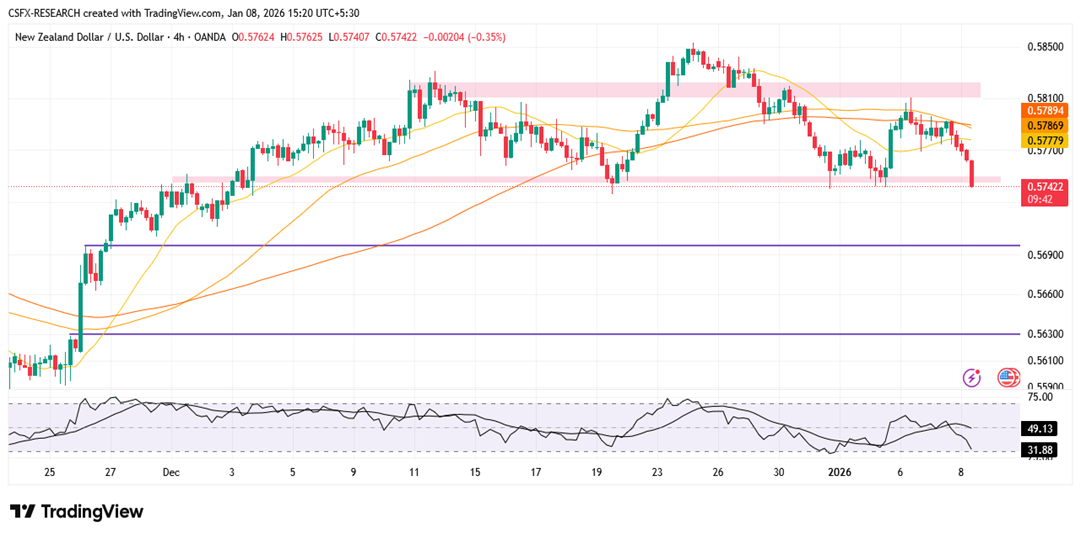Click the purple lightning bolt news icon
1081x538 pixels.
point(971,377)
